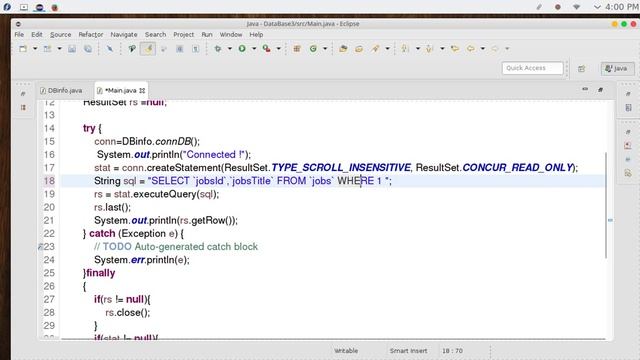Open the Refactor menu
Screen dimensions: 640x360
(x=91, y=35)
